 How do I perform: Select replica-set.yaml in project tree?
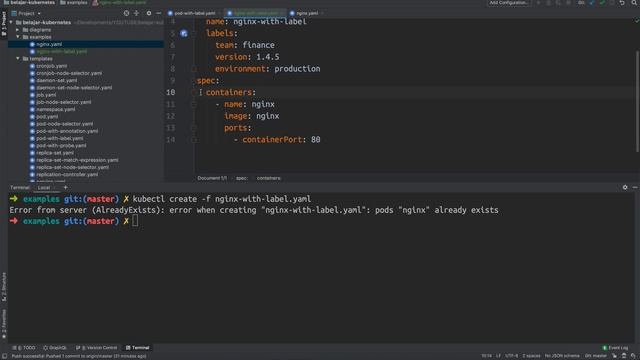(55, 153)
